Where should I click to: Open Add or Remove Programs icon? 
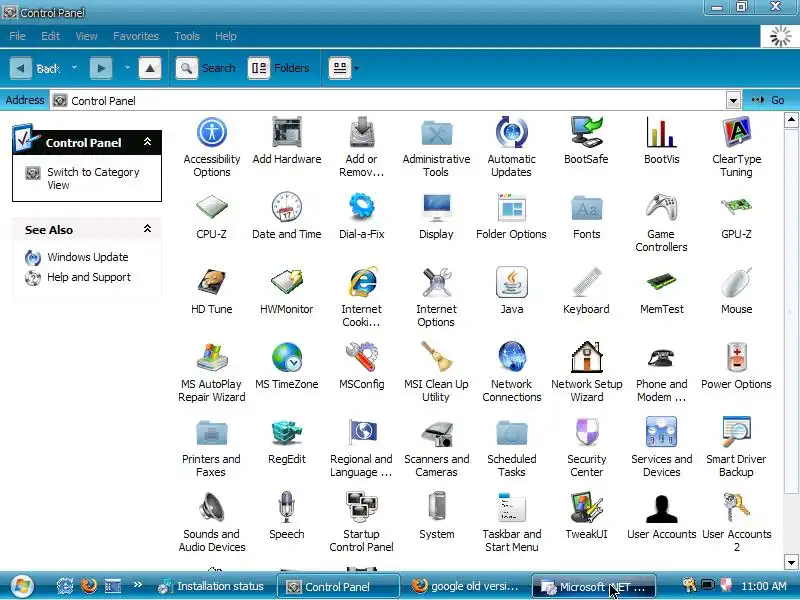tap(362, 132)
